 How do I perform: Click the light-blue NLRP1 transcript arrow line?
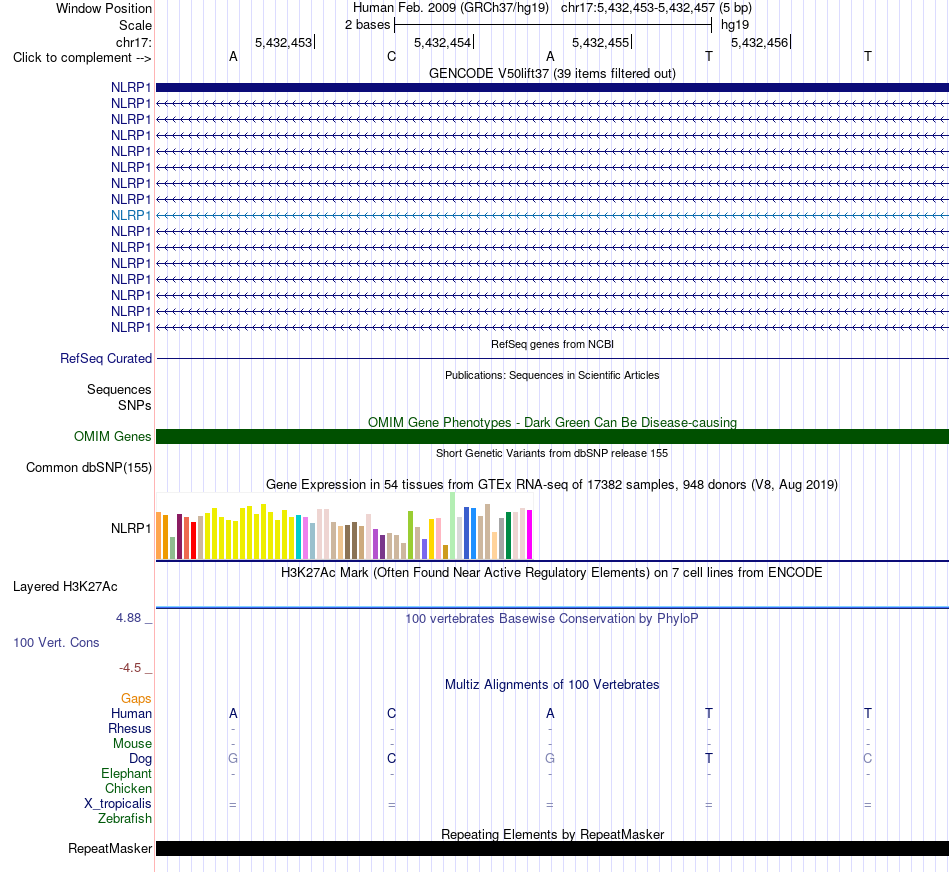(x=552, y=215)
